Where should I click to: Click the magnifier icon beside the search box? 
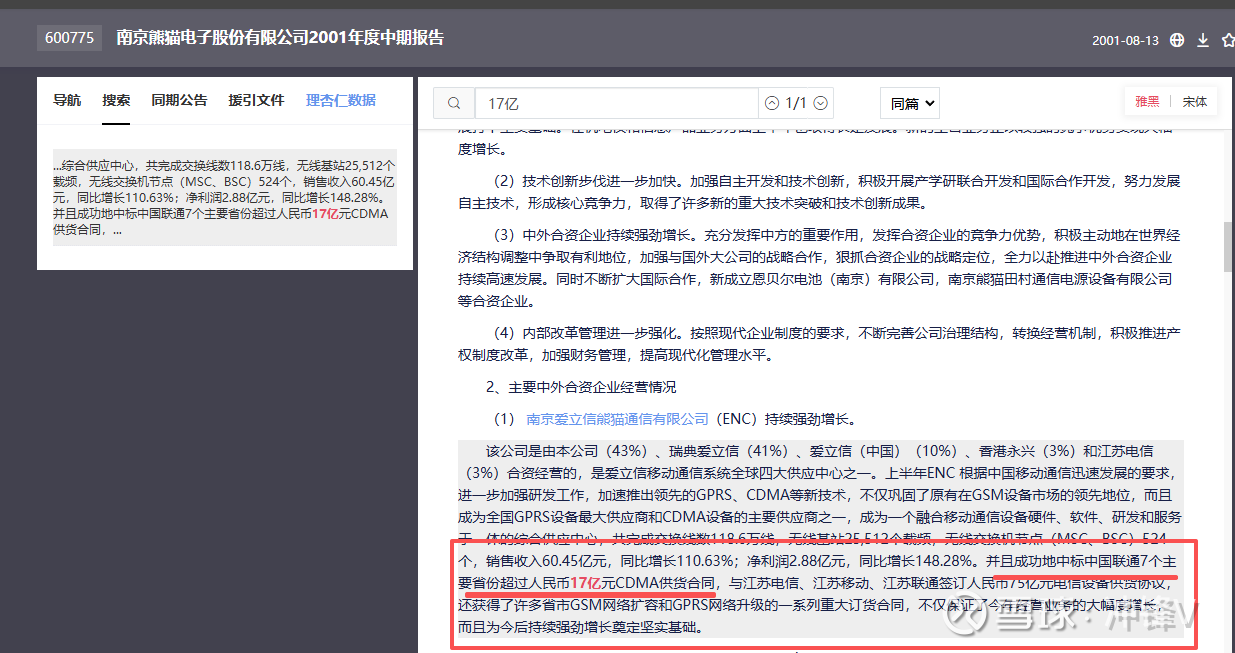(454, 103)
